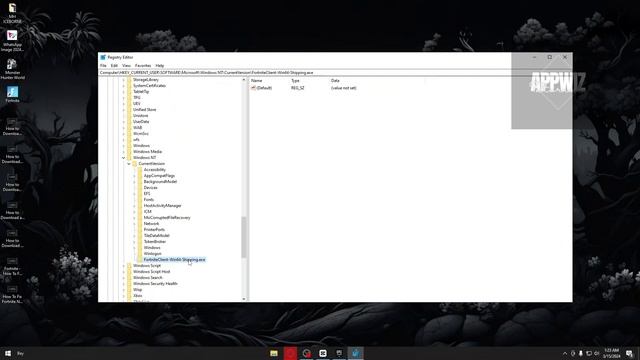640x360 pixels.
Task: Click the tree scrollbar down arrow
Action: (244, 299)
